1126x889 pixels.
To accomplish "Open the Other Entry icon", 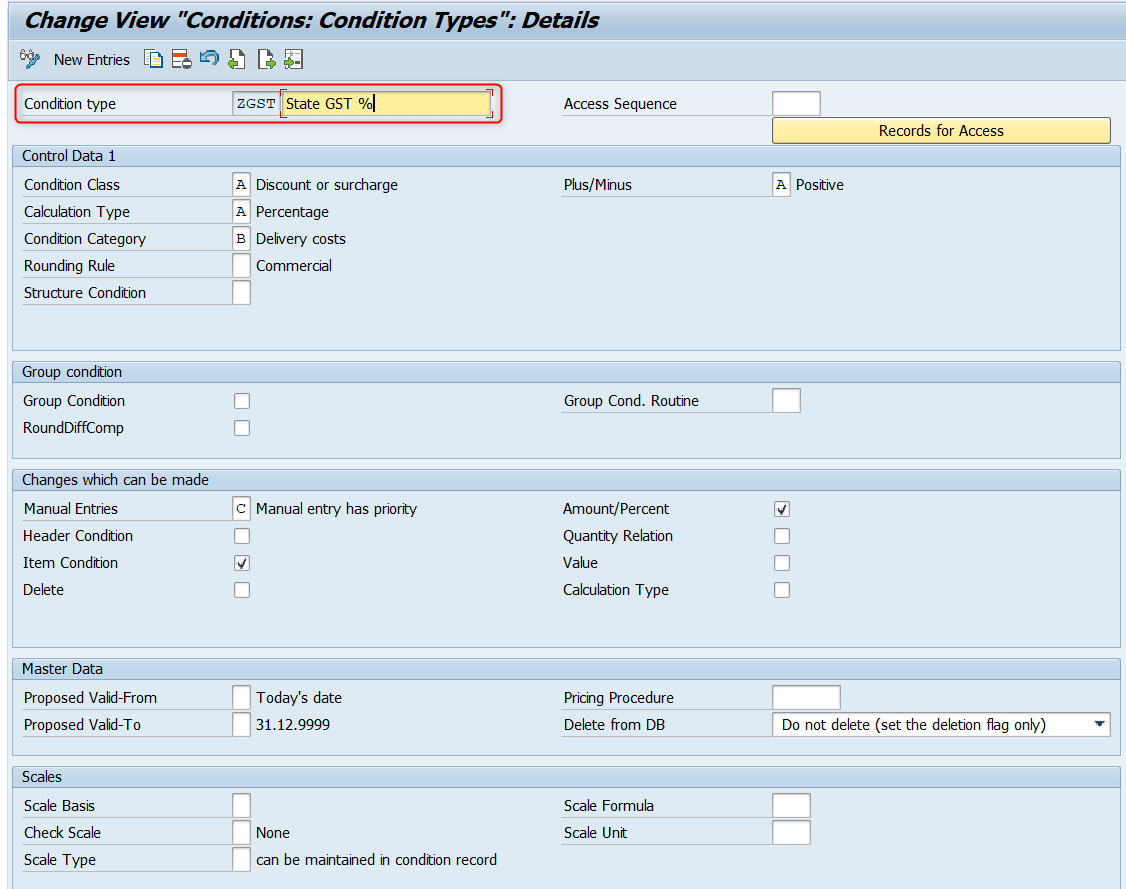I will pyautogui.click(x=293, y=59).
